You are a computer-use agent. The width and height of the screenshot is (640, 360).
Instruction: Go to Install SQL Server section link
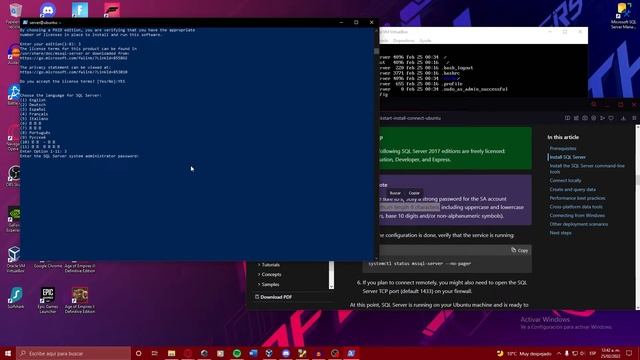click(x=568, y=157)
